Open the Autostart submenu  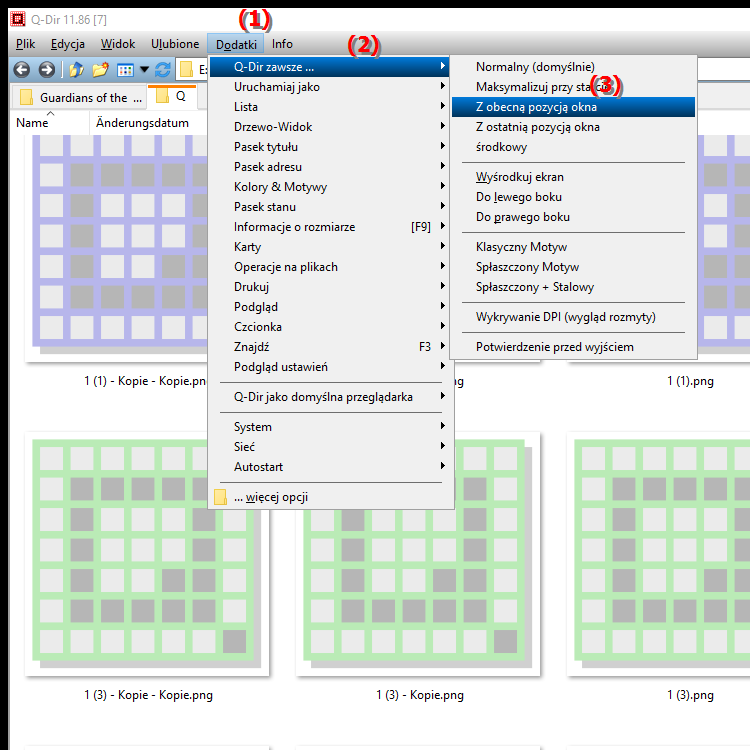(x=330, y=467)
